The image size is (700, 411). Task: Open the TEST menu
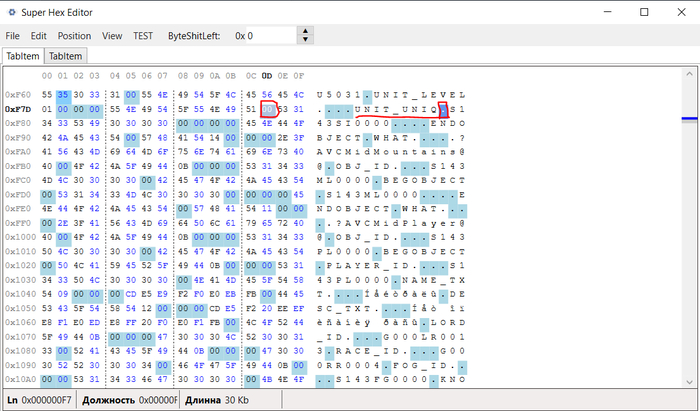coord(144,35)
